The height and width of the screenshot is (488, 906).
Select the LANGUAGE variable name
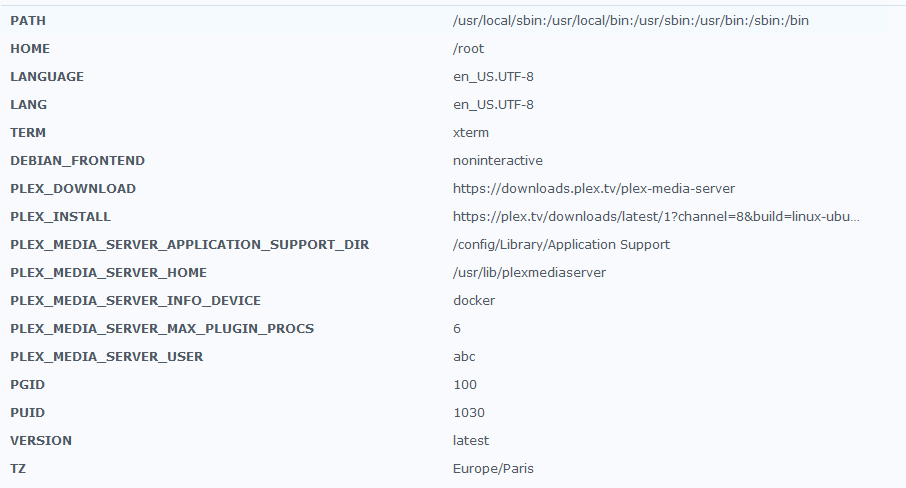pos(47,77)
